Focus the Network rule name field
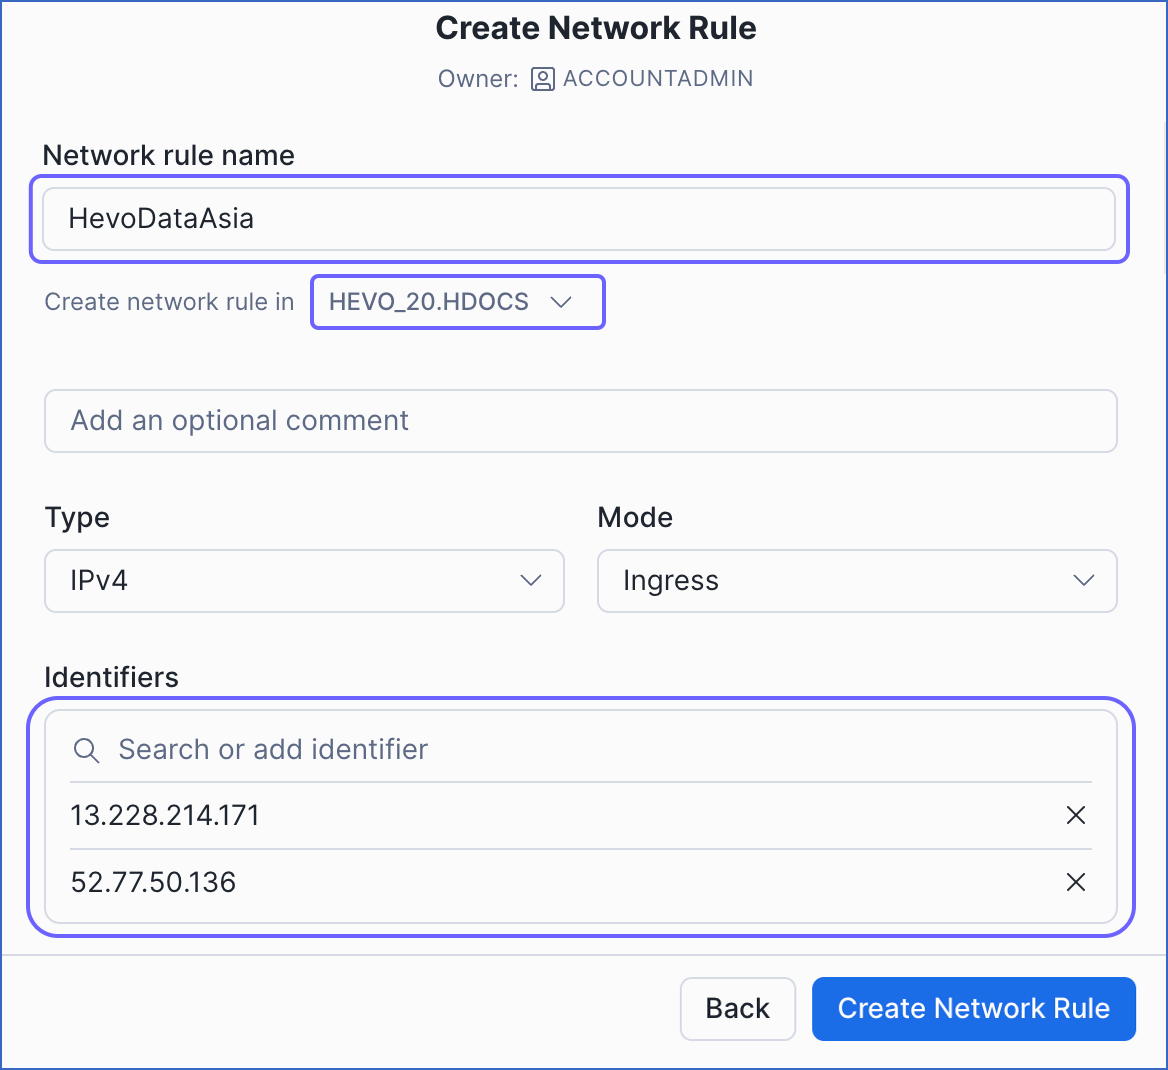This screenshot has width=1168, height=1070. click(x=579, y=219)
